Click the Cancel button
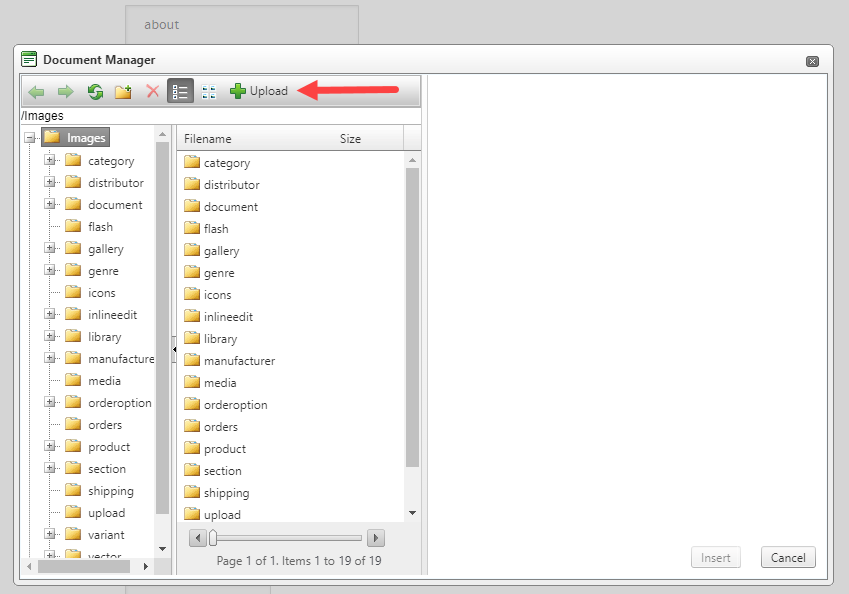Screen dimensions: 849x594 point(788,557)
